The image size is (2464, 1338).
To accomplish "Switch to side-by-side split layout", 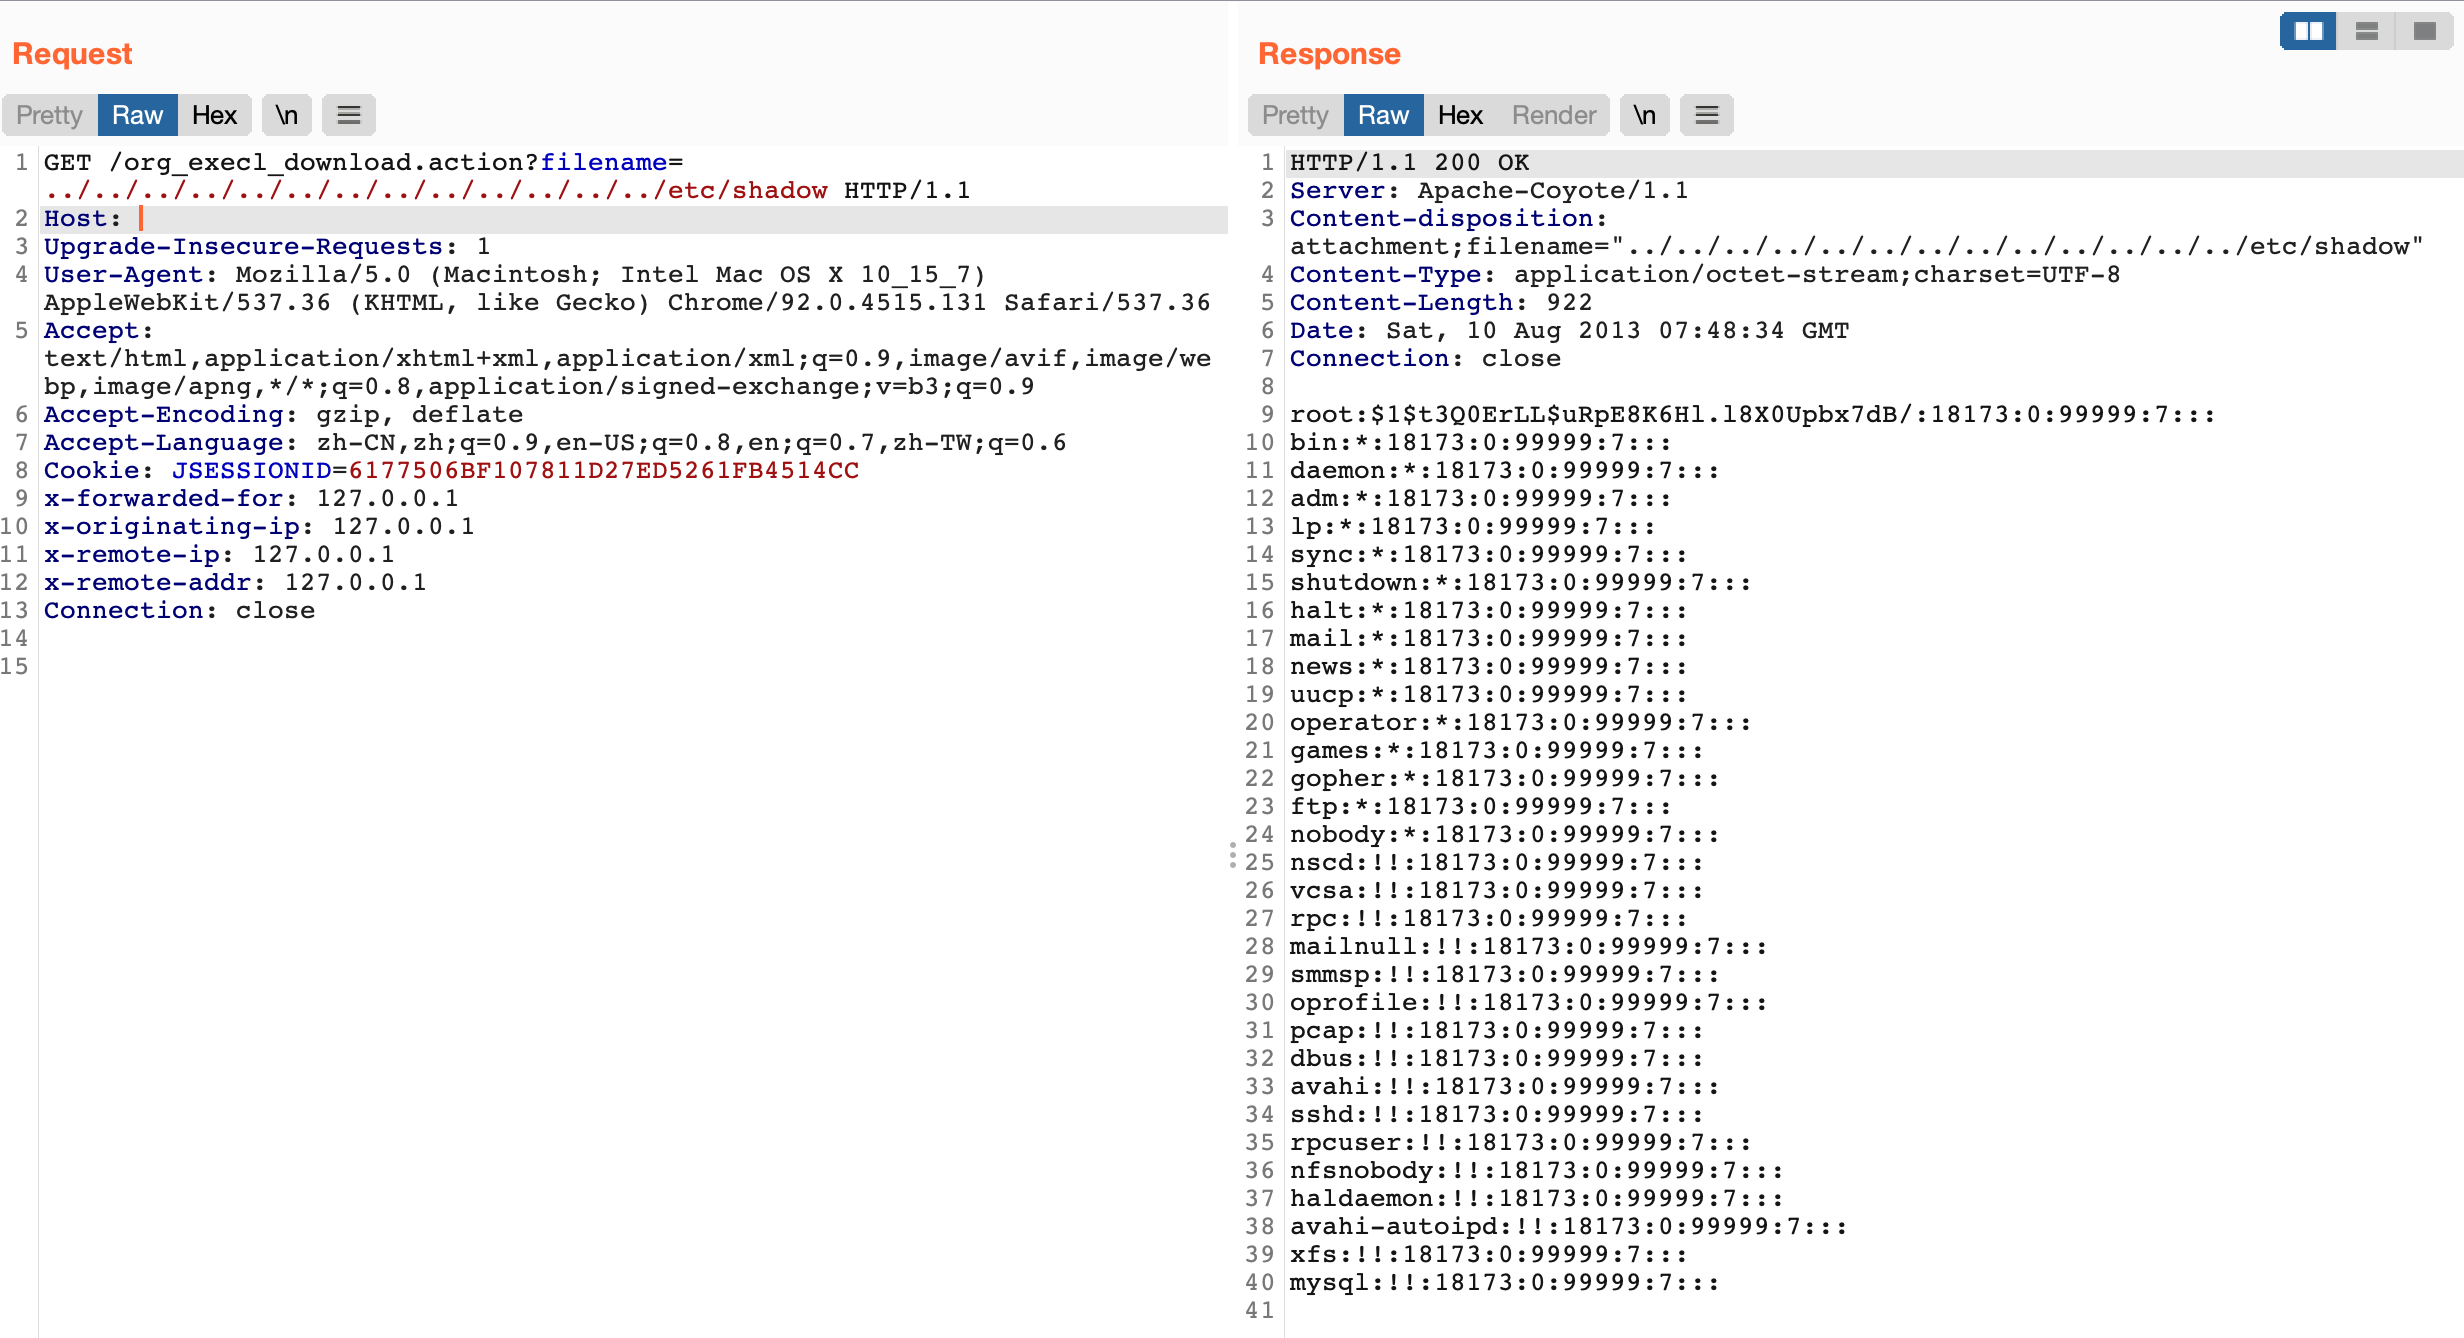I will pyautogui.click(x=2308, y=31).
